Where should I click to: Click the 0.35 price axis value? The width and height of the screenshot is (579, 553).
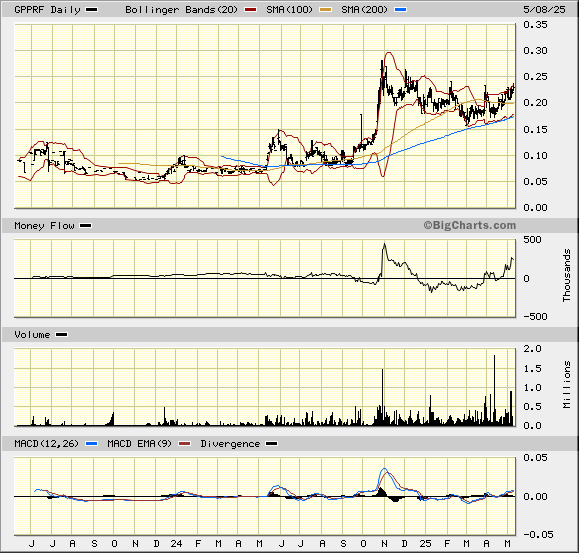[x=535, y=25]
